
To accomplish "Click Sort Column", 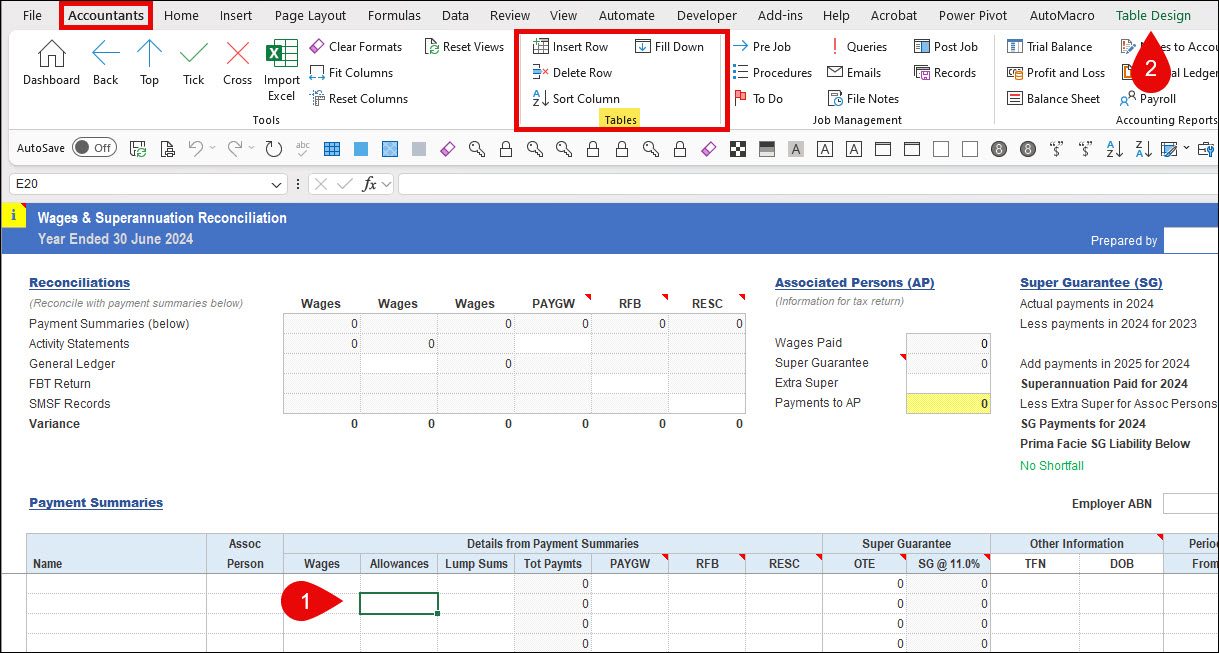I will 576,99.
